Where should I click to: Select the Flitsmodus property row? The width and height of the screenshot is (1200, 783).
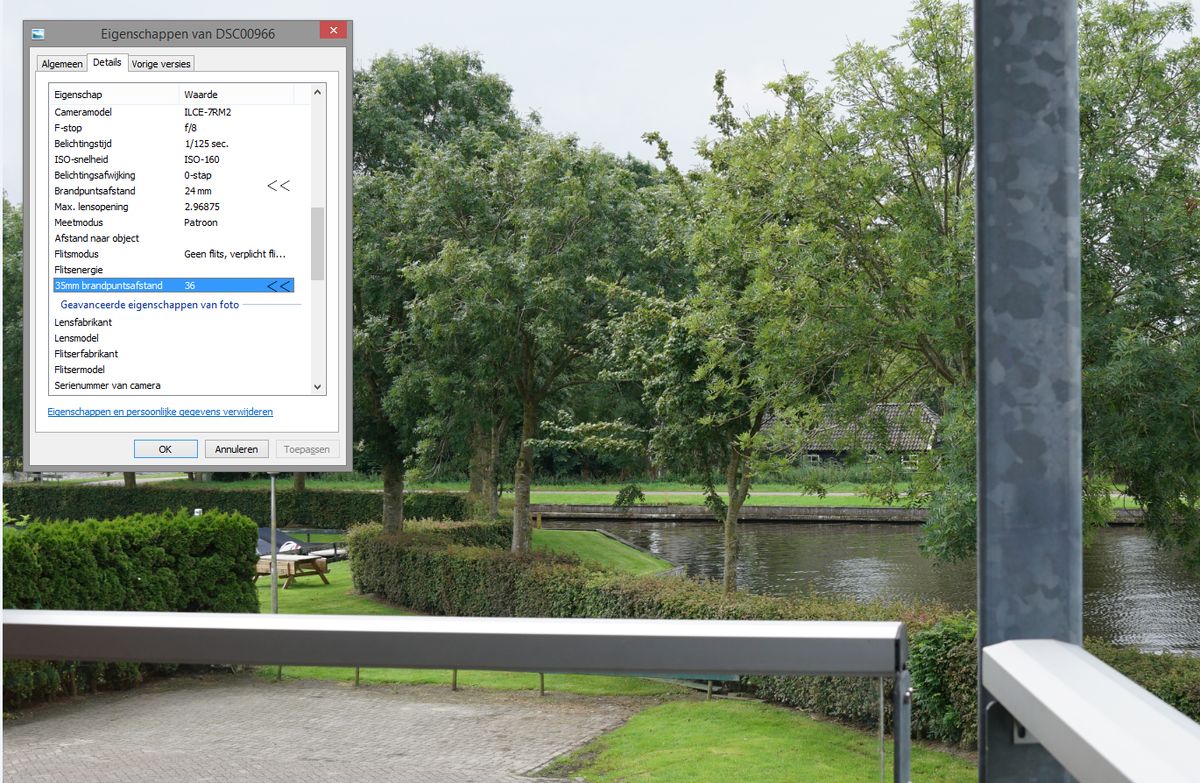[x=172, y=254]
